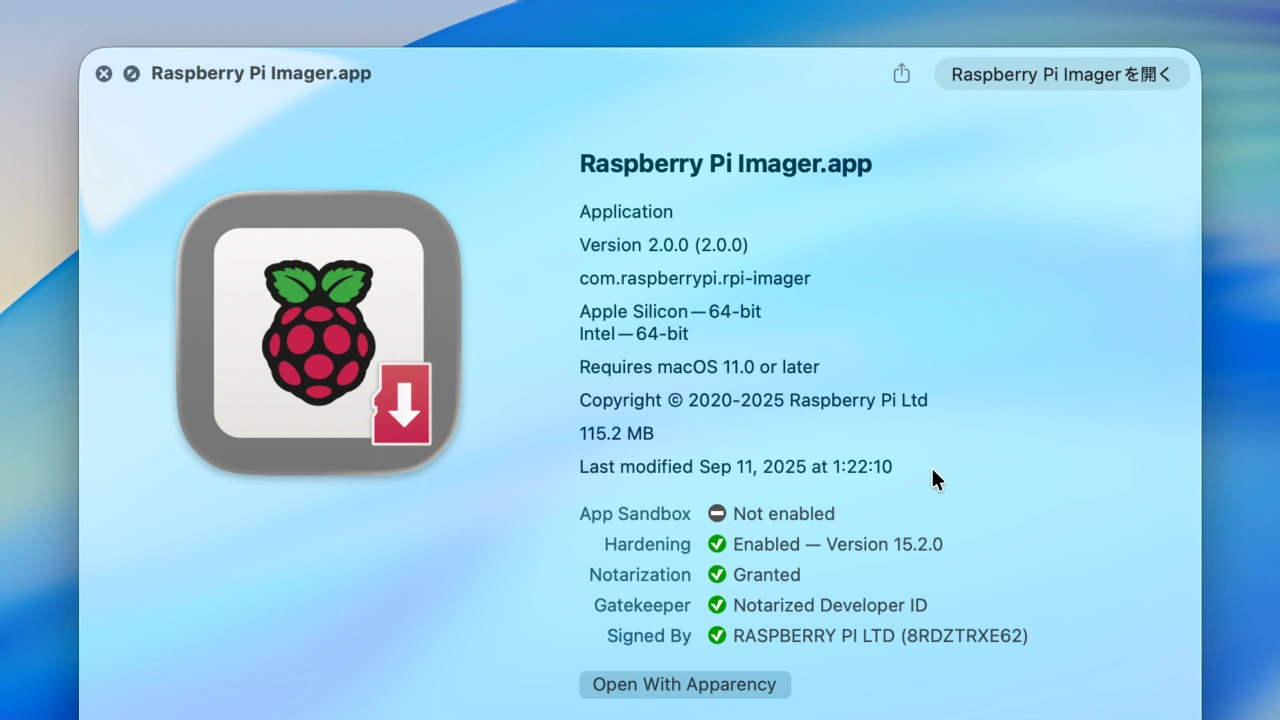Click the App Sandbox 'Not enabled' status icon
The image size is (1280, 720).
pos(717,513)
